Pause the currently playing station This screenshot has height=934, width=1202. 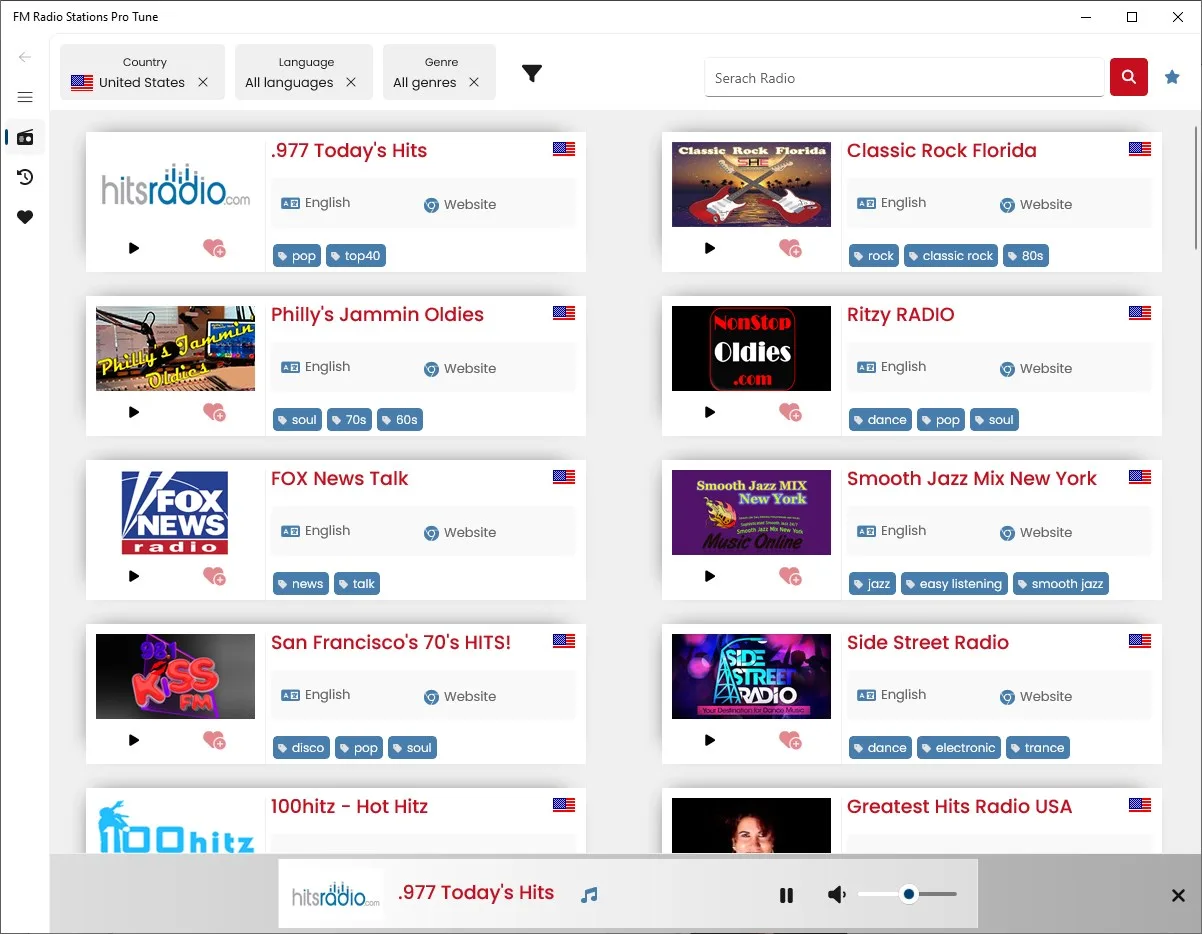[x=786, y=895]
